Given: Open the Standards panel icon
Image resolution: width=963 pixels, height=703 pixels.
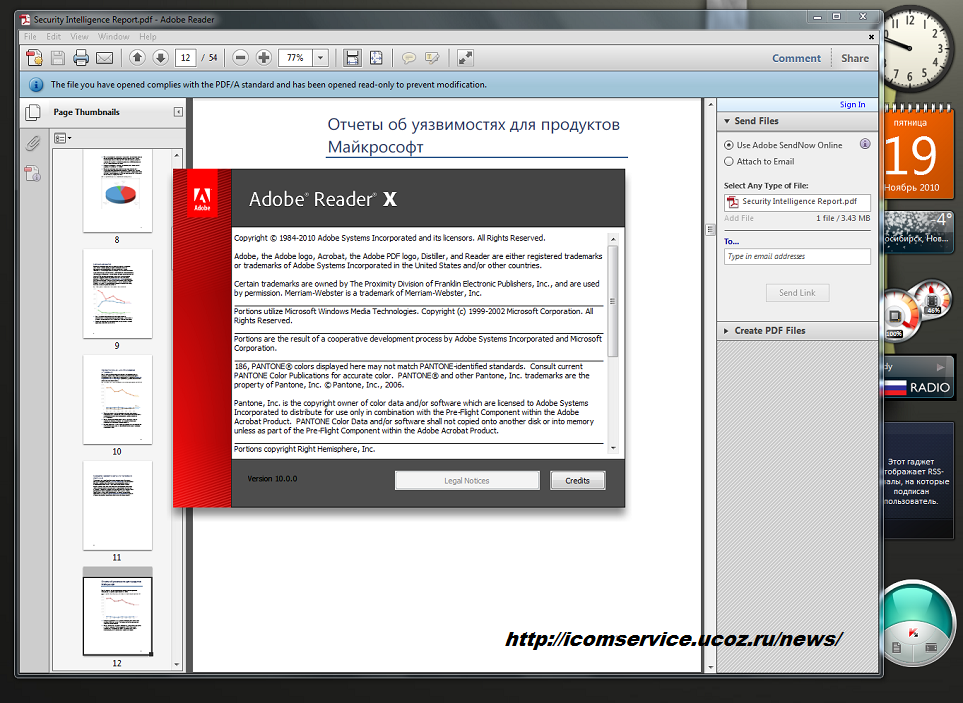Looking at the screenshot, I should (x=33, y=174).
